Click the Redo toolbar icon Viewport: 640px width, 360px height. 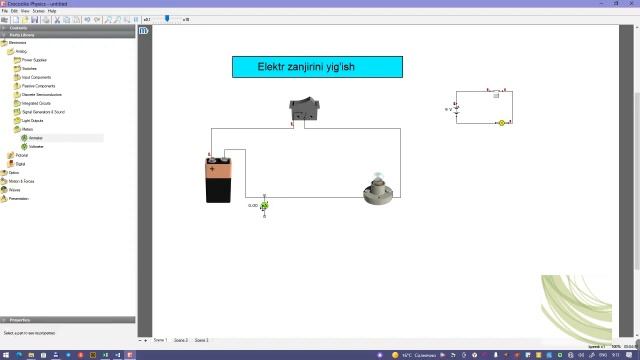(x=97, y=20)
